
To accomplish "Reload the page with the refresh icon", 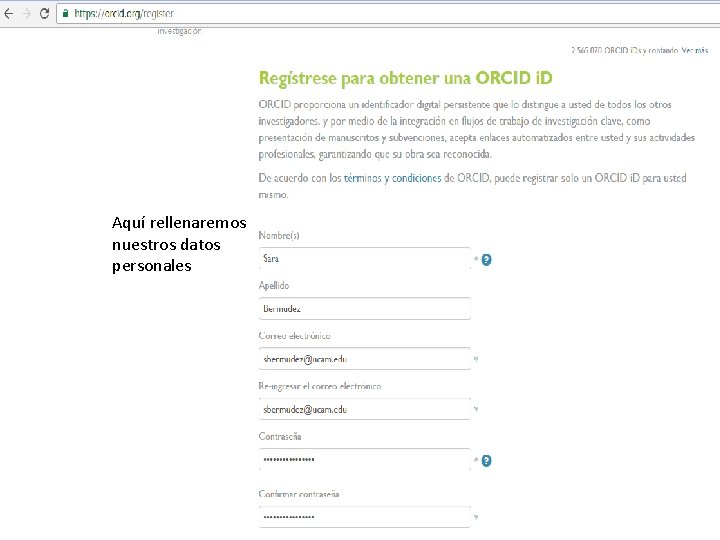I will tap(44, 14).
